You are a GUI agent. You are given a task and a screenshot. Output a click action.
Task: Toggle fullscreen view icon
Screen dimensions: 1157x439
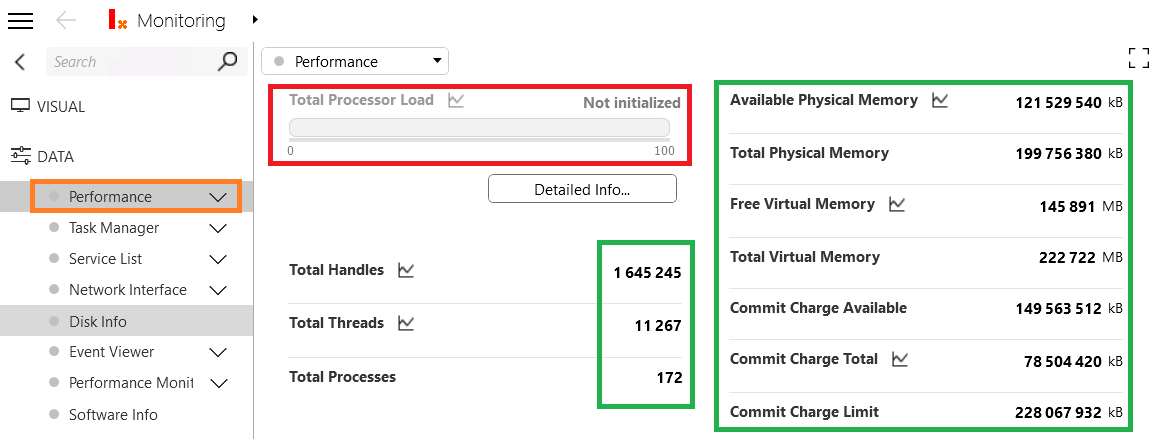[1138, 58]
